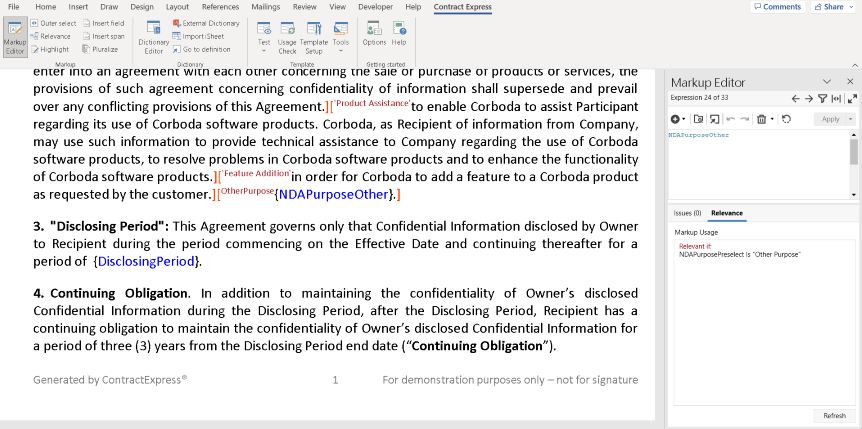
Task: Go to previous expression arrow
Action: (x=795, y=99)
